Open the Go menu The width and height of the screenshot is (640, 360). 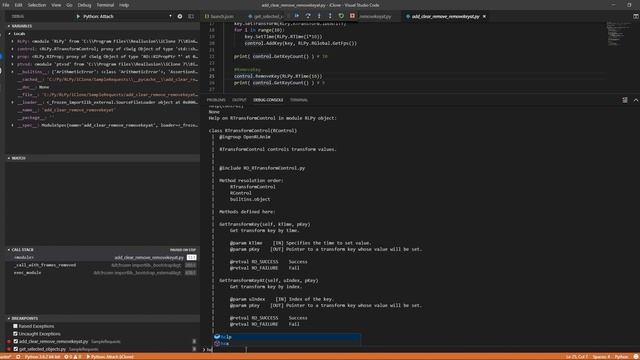tap(69, 5)
